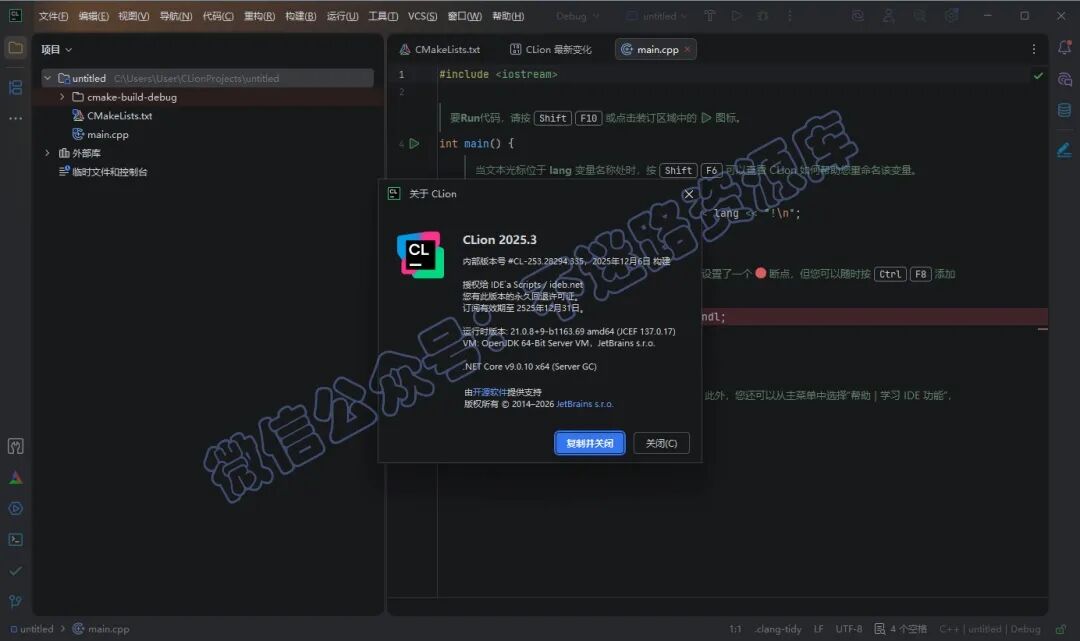Select 临时文件和控制台 tree item
The width and height of the screenshot is (1080, 641).
click(110, 171)
